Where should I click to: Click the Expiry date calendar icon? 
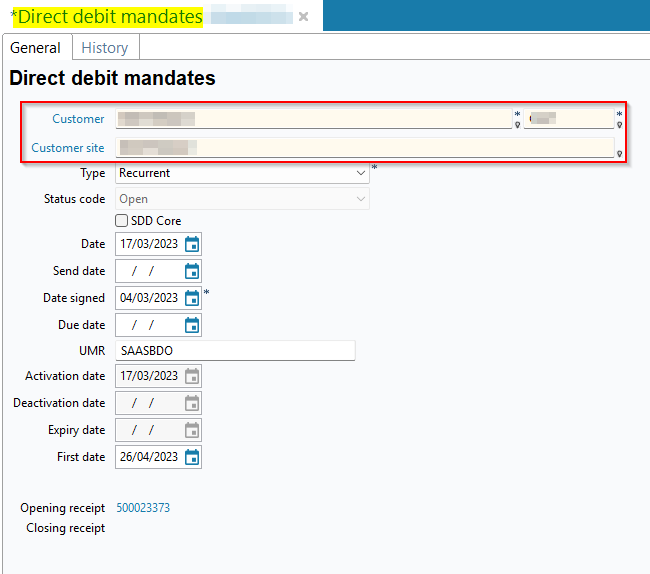[192, 430]
